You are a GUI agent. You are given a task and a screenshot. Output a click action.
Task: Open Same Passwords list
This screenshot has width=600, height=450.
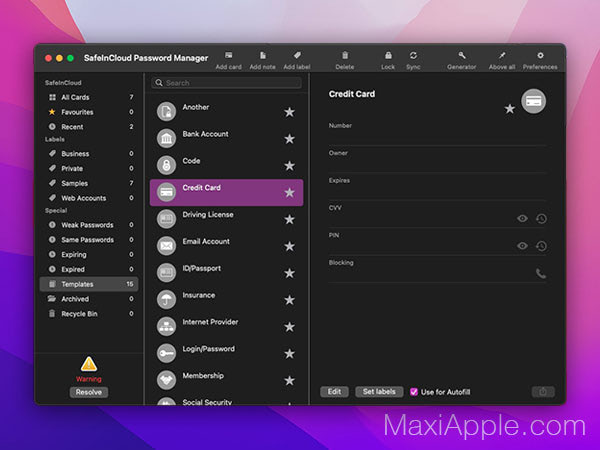coord(90,240)
